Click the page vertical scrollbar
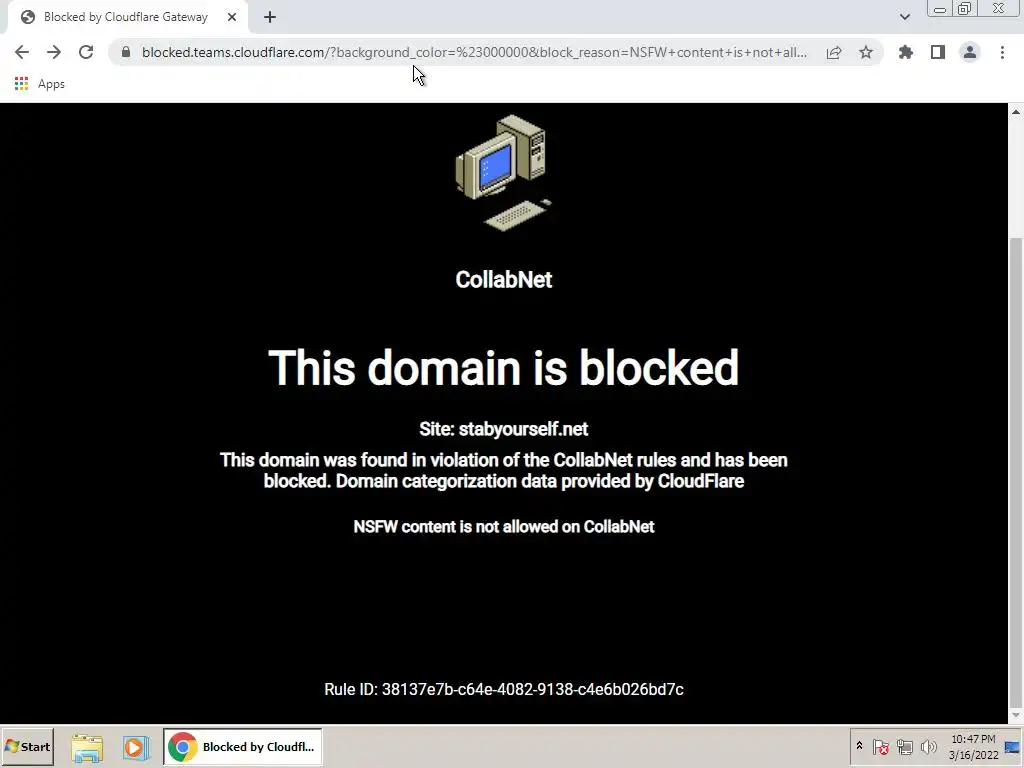Screen dimensions: 1024x768 coord(1016,413)
